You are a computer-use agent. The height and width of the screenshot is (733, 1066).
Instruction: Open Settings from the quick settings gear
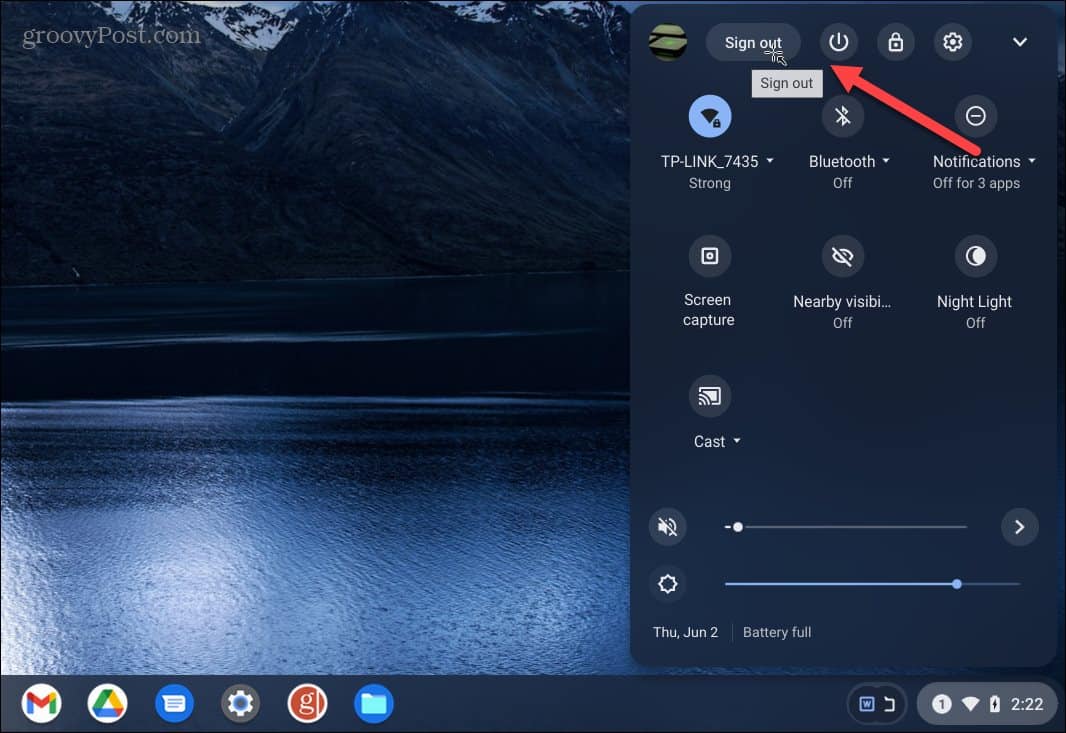pyautogui.click(x=952, y=42)
